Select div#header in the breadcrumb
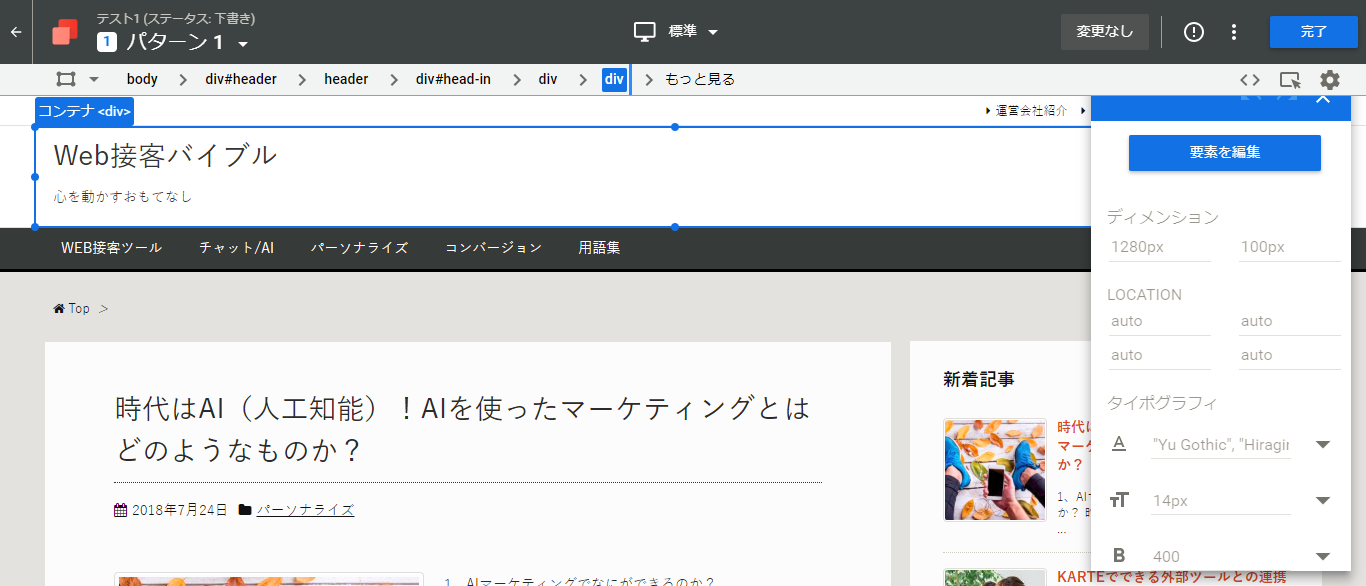This screenshot has height=586, width=1366. (x=241, y=79)
